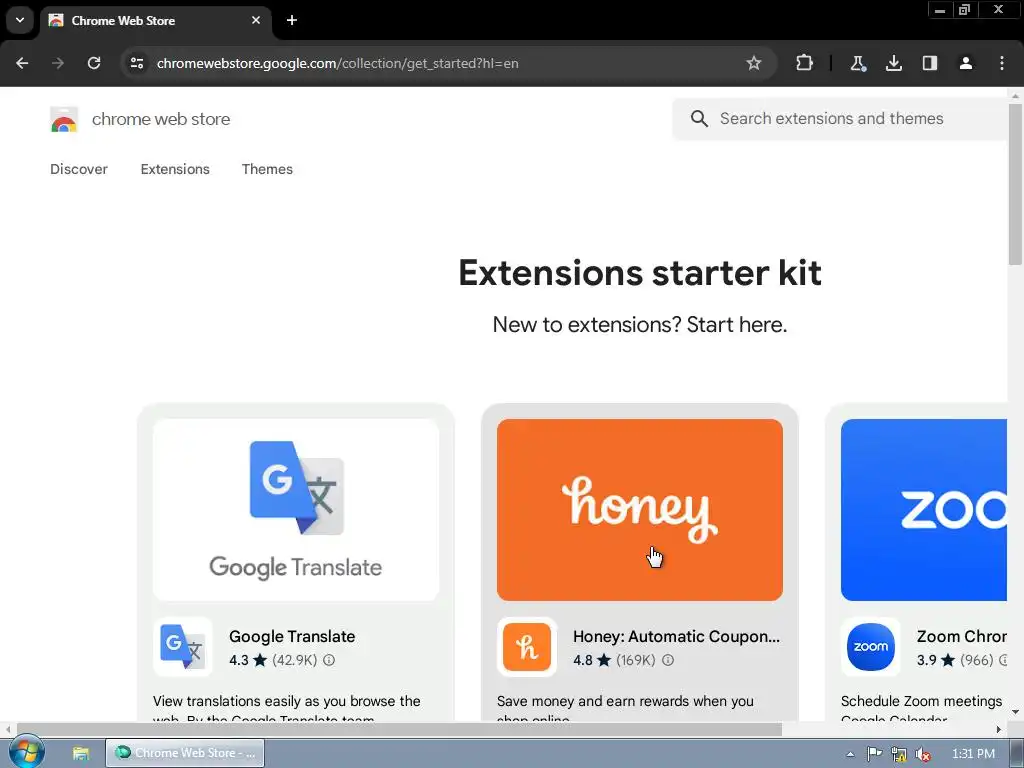Open the orange Honey banner image

[639, 509]
